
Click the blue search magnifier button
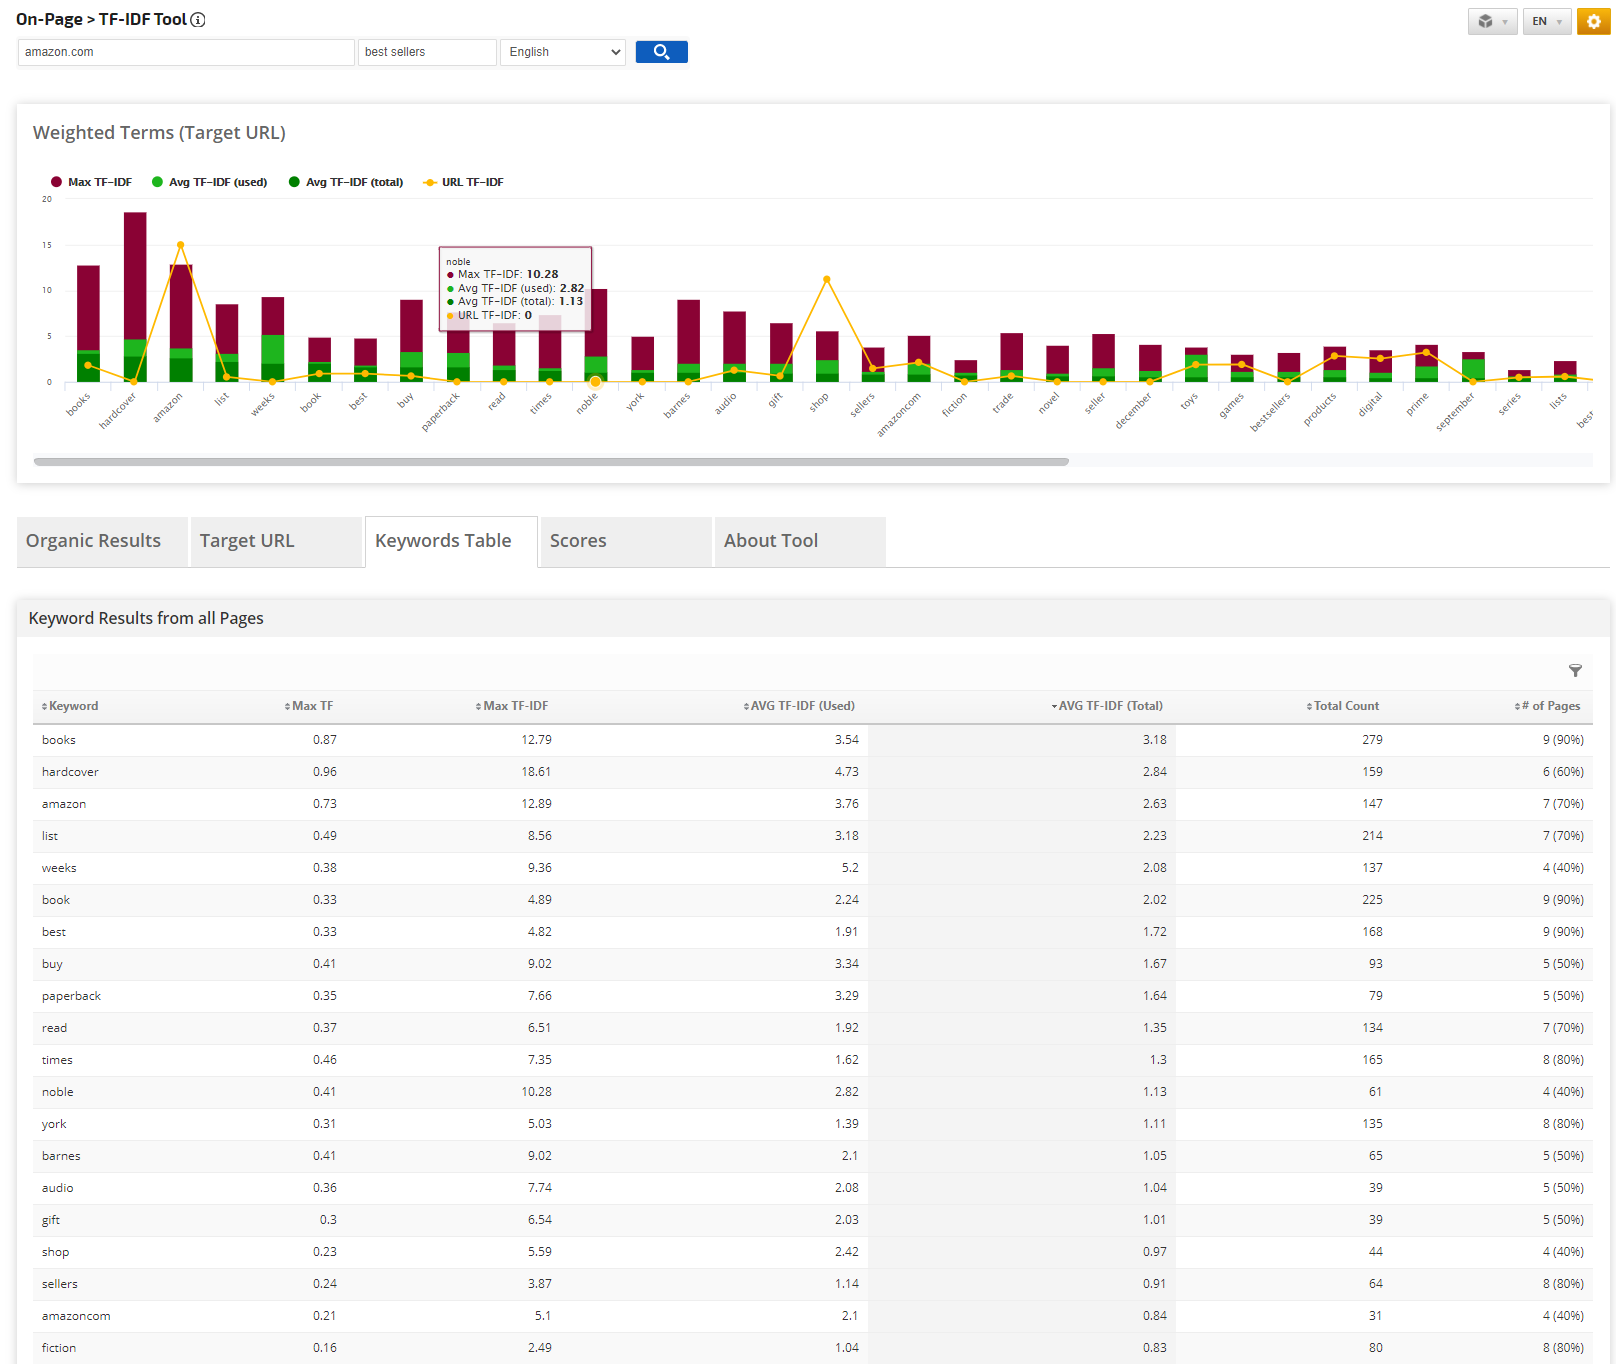pyautogui.click(x=661, y=52)
